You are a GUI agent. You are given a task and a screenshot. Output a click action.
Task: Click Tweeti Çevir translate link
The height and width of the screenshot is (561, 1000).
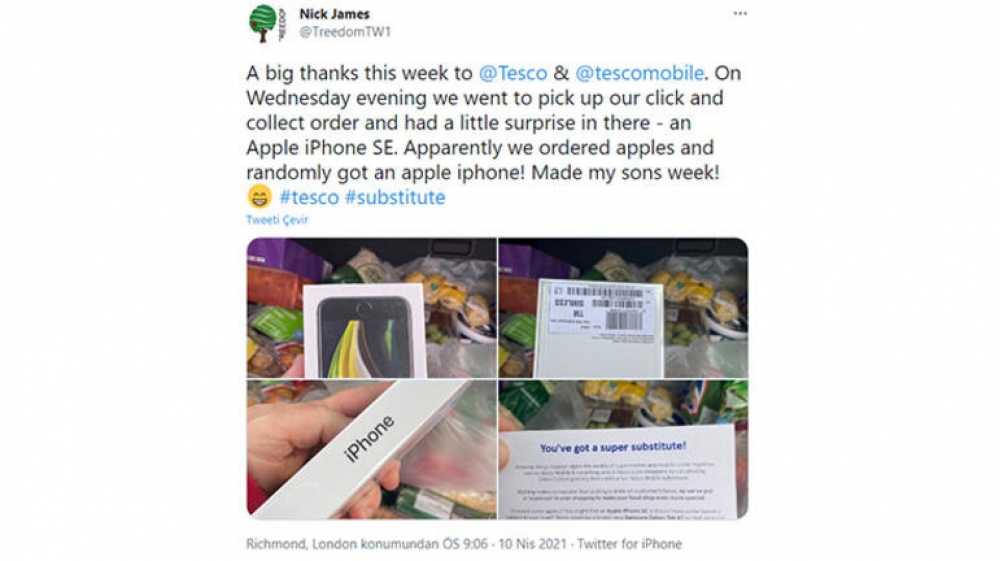[x=277, y=220]
